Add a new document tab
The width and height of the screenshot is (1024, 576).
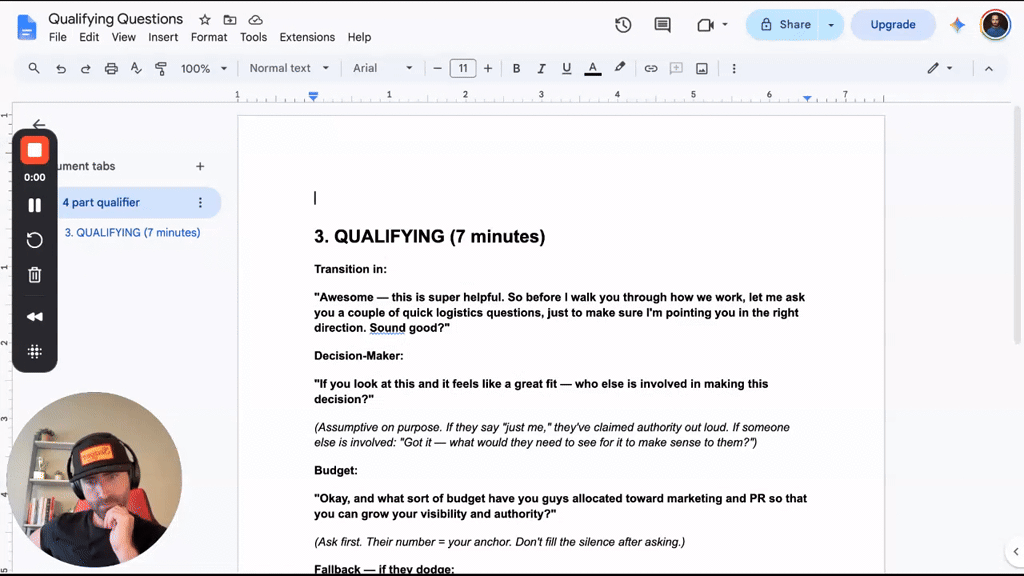tap(200, 167)
